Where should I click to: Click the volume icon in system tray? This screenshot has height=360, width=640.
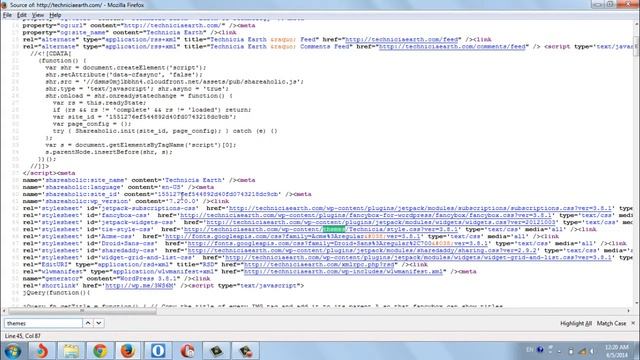591,351
